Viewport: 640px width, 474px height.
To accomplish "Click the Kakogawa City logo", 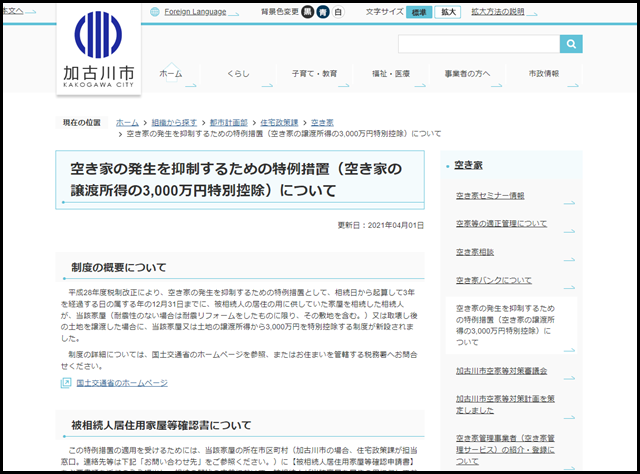I will point(98,49).
